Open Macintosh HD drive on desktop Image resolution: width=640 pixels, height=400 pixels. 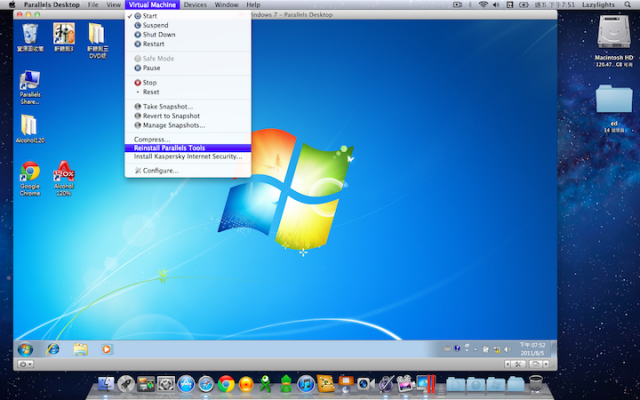(613, 40)
